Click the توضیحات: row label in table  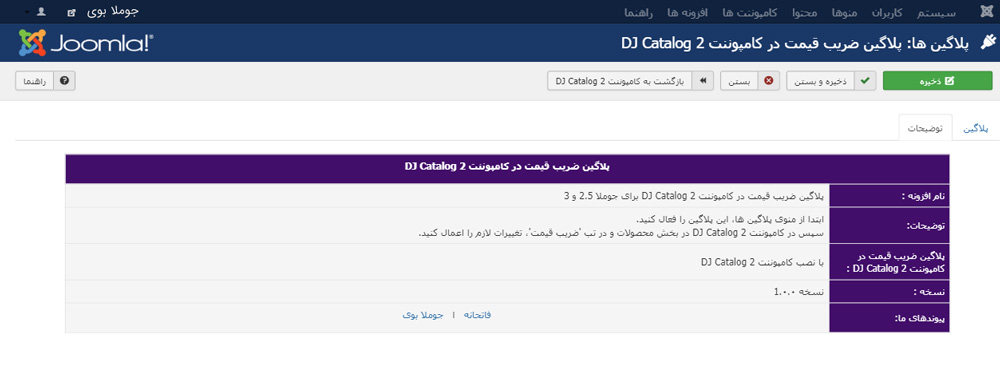pos(889,225)
